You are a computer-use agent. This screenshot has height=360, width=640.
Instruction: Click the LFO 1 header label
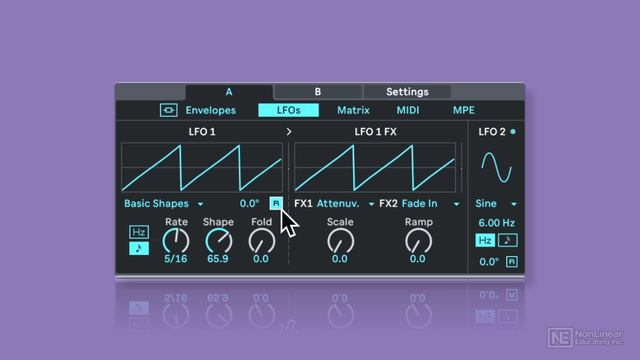point(202,132)
